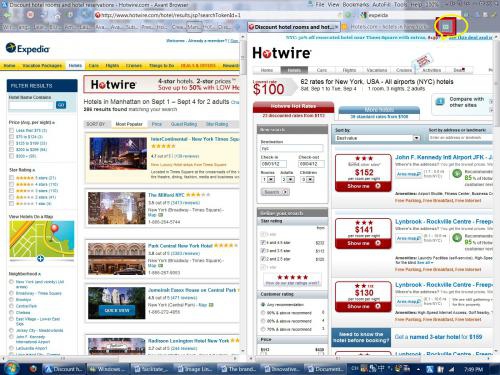
Task: Click the green Go button near search box
Action: tap(348, 15)
